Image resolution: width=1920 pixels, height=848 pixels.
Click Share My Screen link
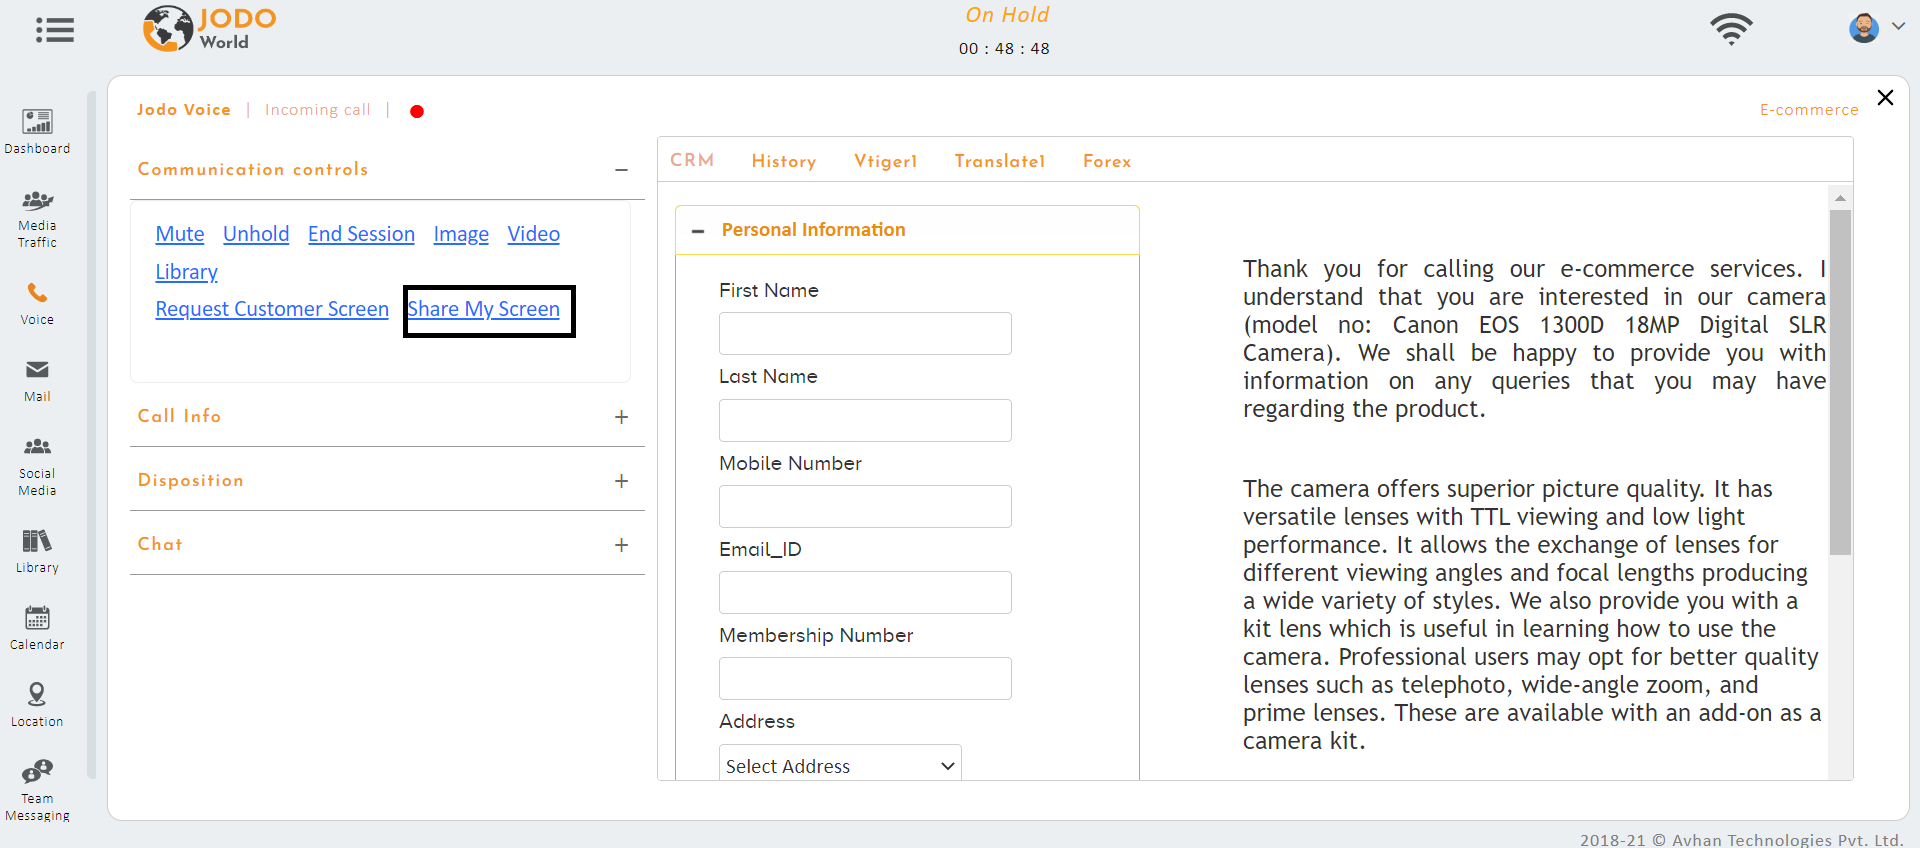pos(484,309)
